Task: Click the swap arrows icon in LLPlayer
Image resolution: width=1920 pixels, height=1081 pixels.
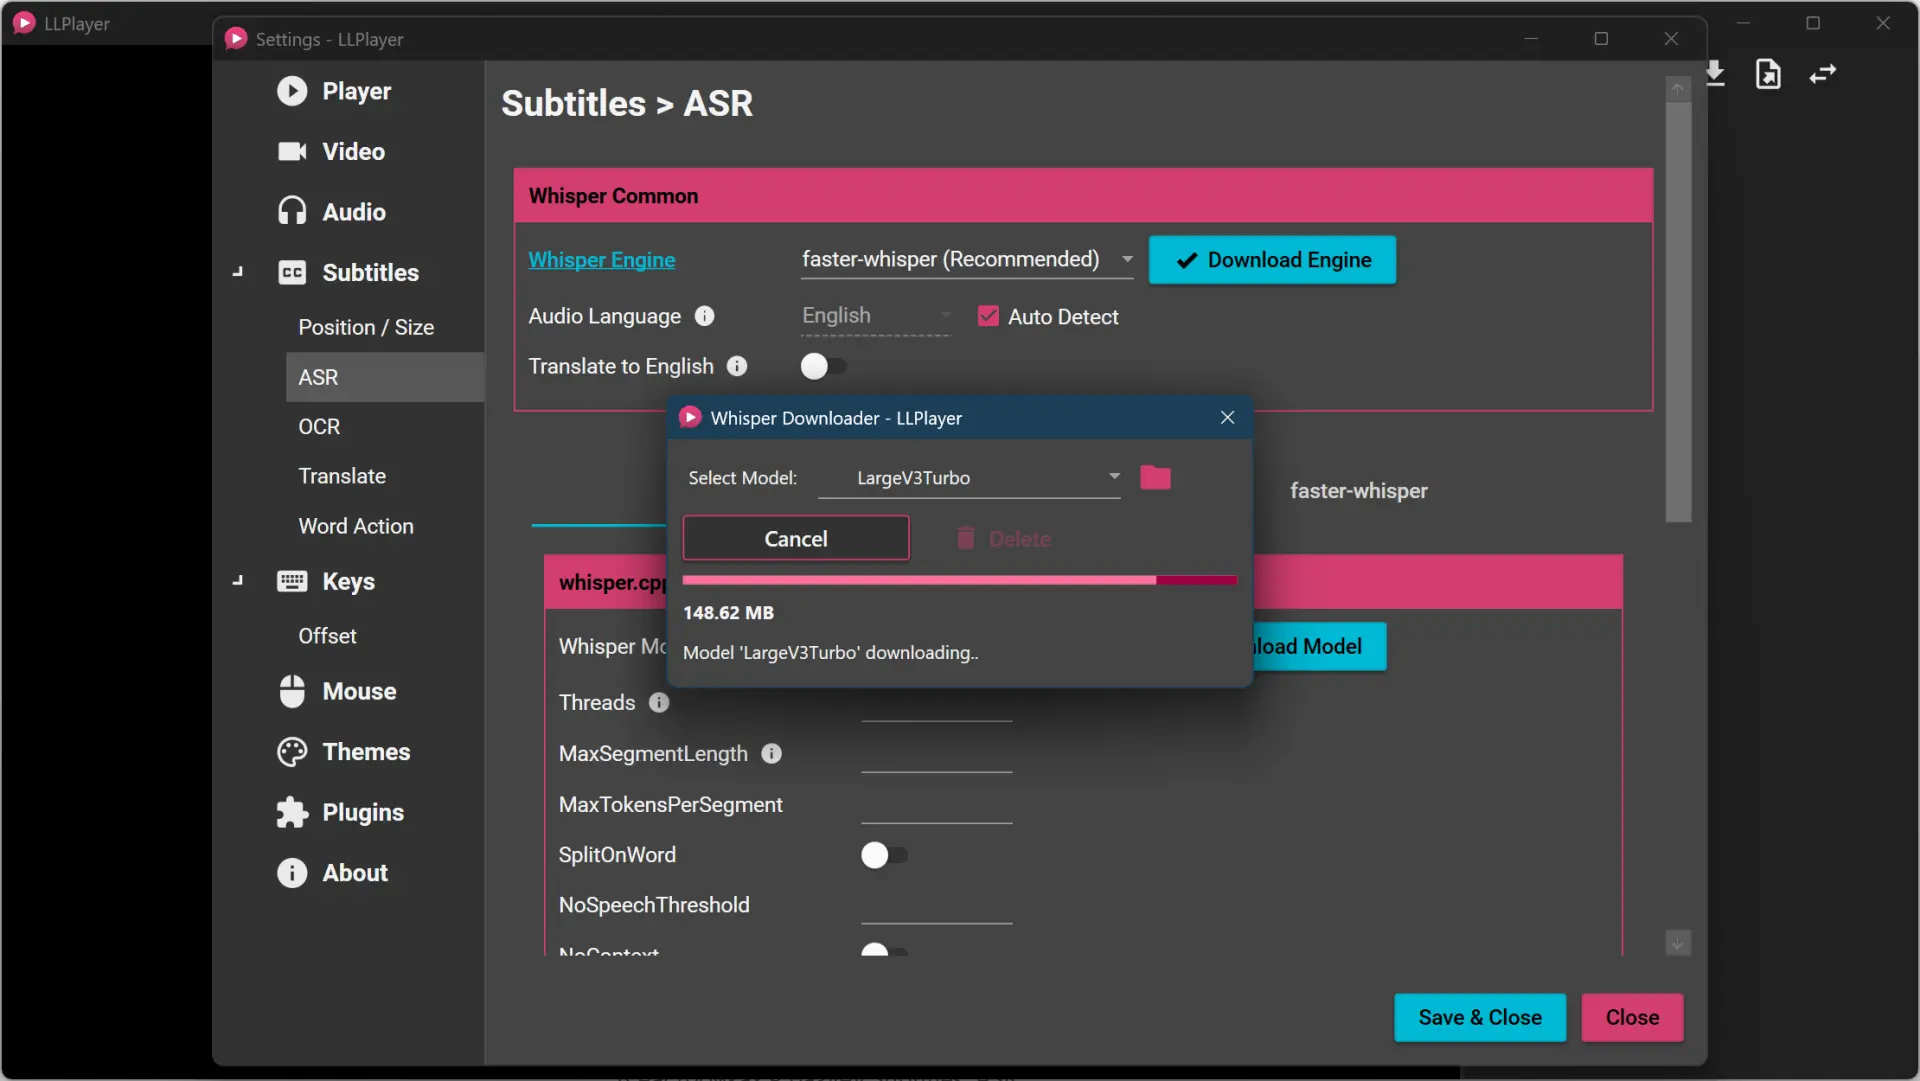Action: pyautogui.click(x=1823, y=74)
